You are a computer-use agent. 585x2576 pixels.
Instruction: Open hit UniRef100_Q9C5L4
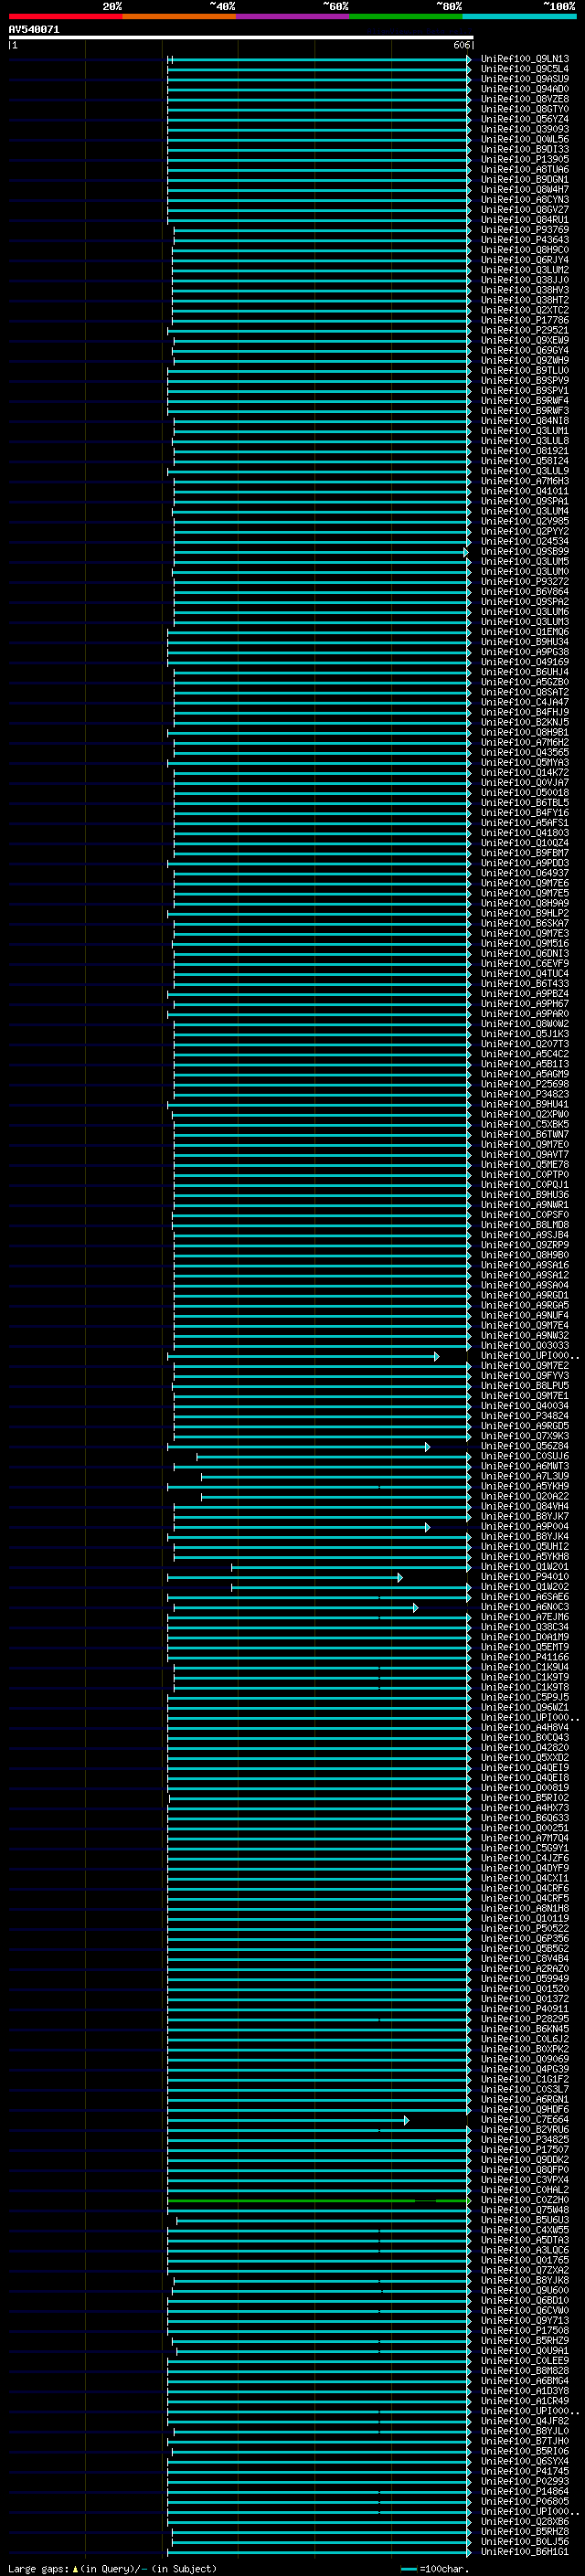click(525, 69)
